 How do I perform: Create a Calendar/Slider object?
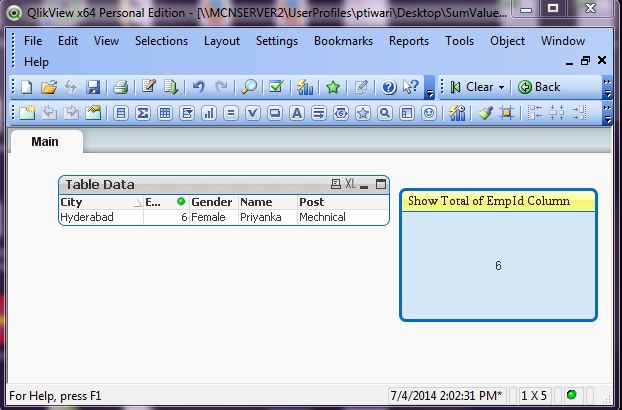341,113
